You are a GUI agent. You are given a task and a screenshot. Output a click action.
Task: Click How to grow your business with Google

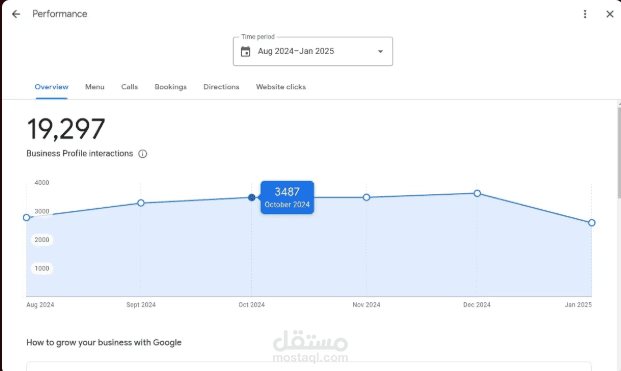point(104,342)
